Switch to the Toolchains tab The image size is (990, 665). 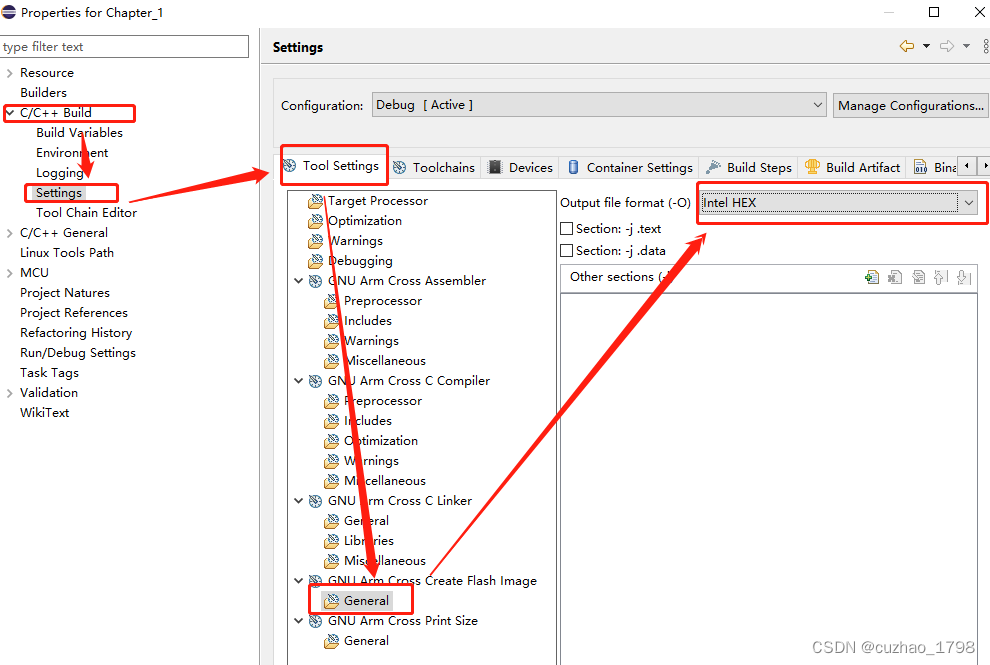(434, 167)
